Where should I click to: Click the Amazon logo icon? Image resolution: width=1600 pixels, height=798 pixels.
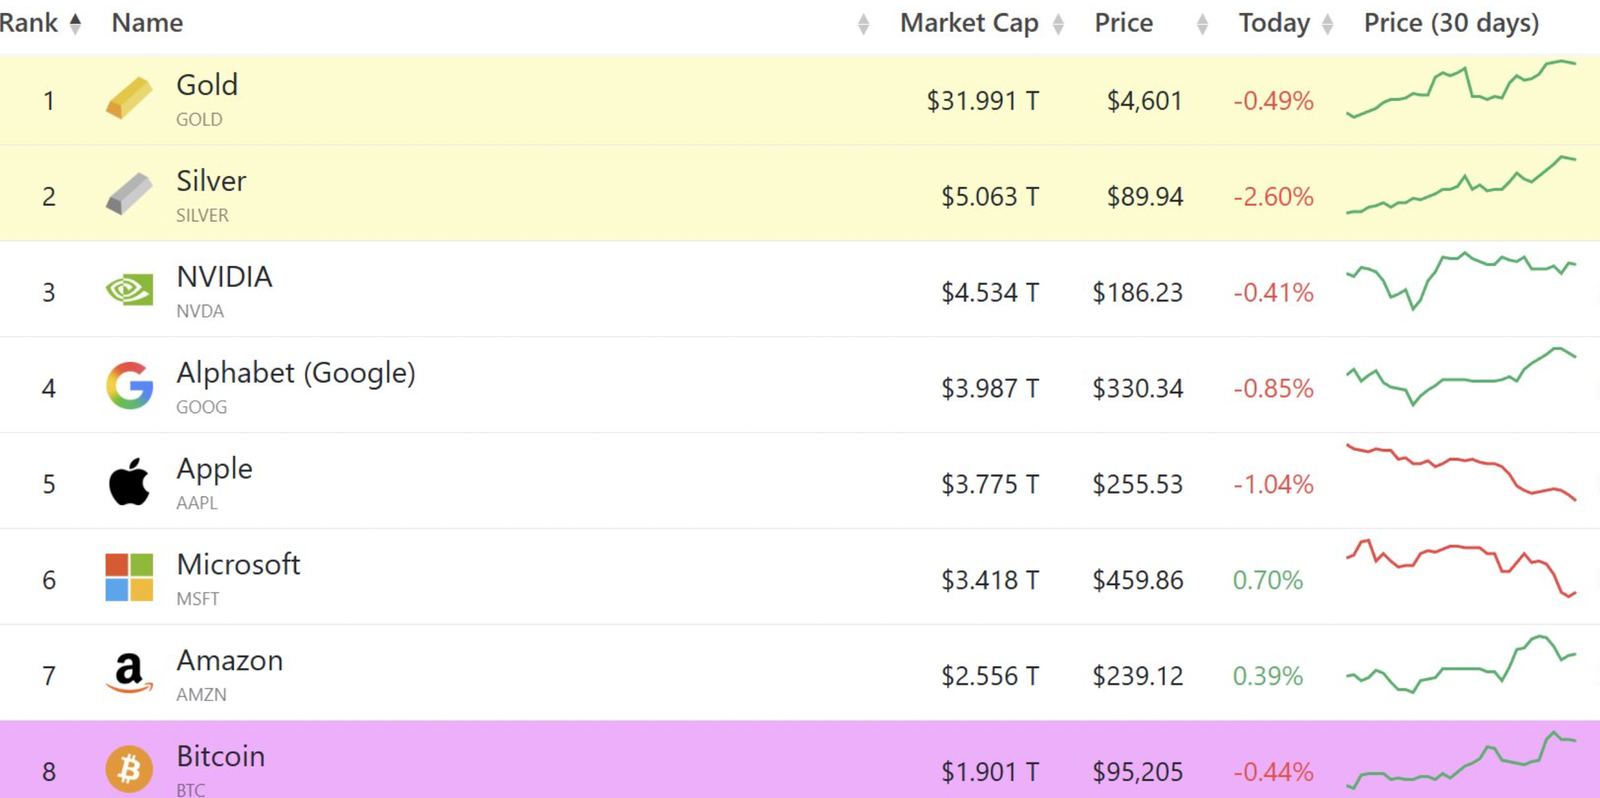(x=129, y=673)
